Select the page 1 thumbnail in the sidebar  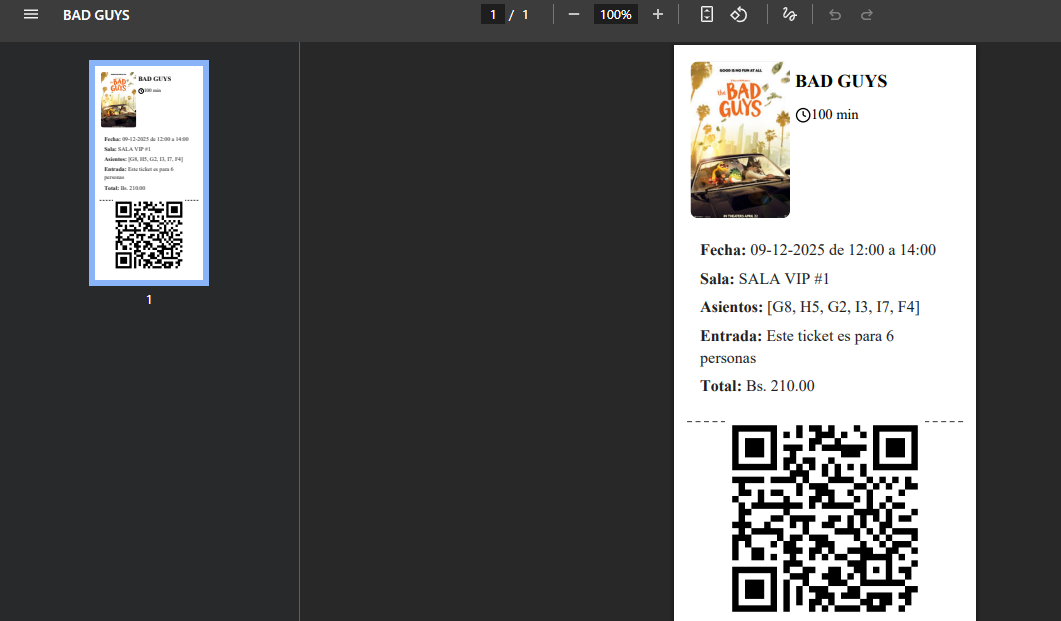click(148, 172)
